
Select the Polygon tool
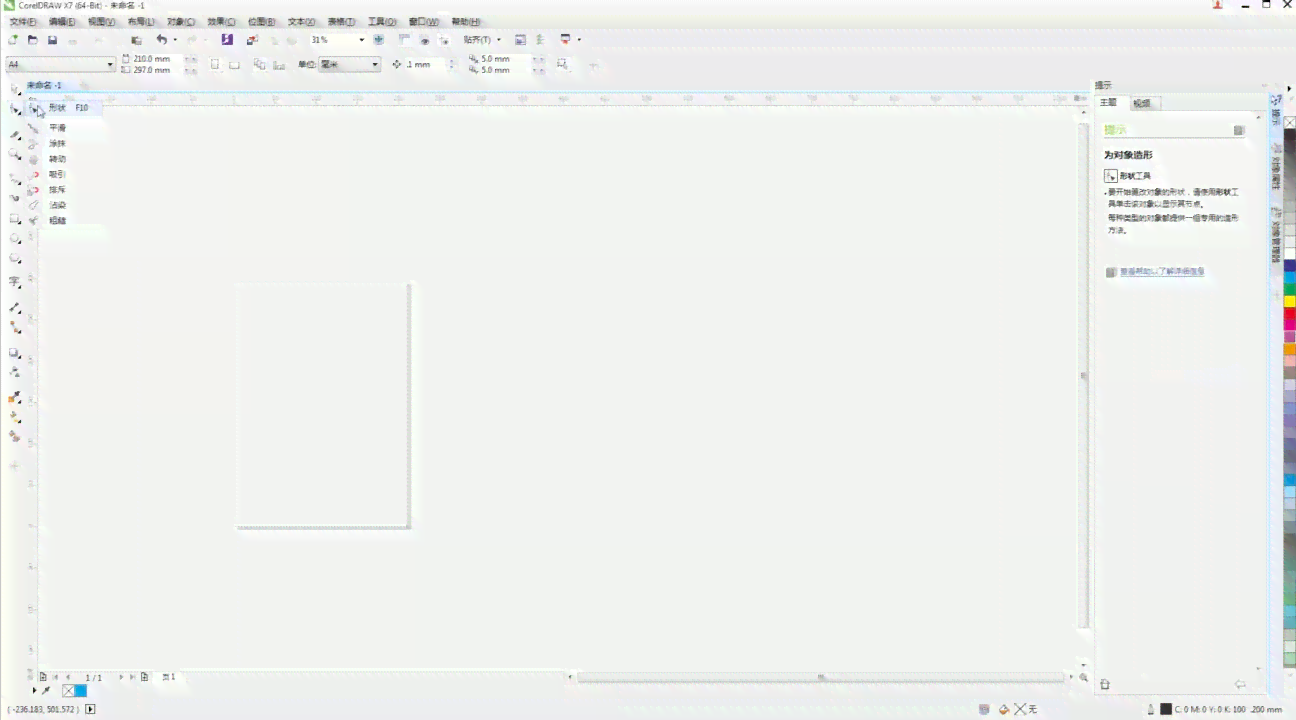(15, 259)
